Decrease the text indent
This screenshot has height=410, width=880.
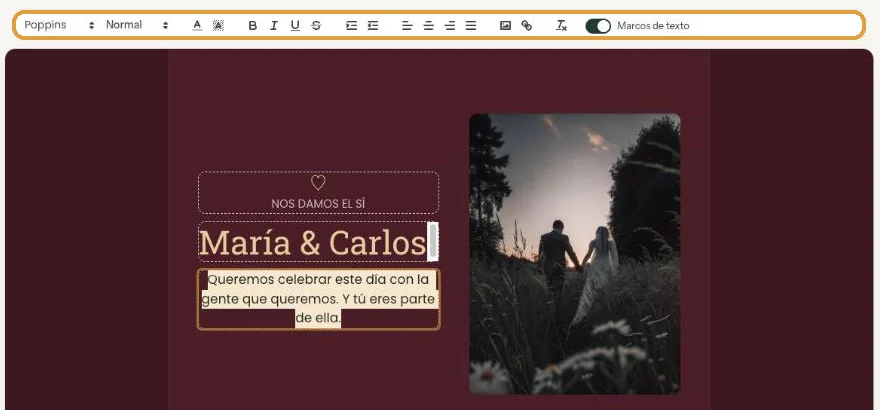tap(373, 25)
